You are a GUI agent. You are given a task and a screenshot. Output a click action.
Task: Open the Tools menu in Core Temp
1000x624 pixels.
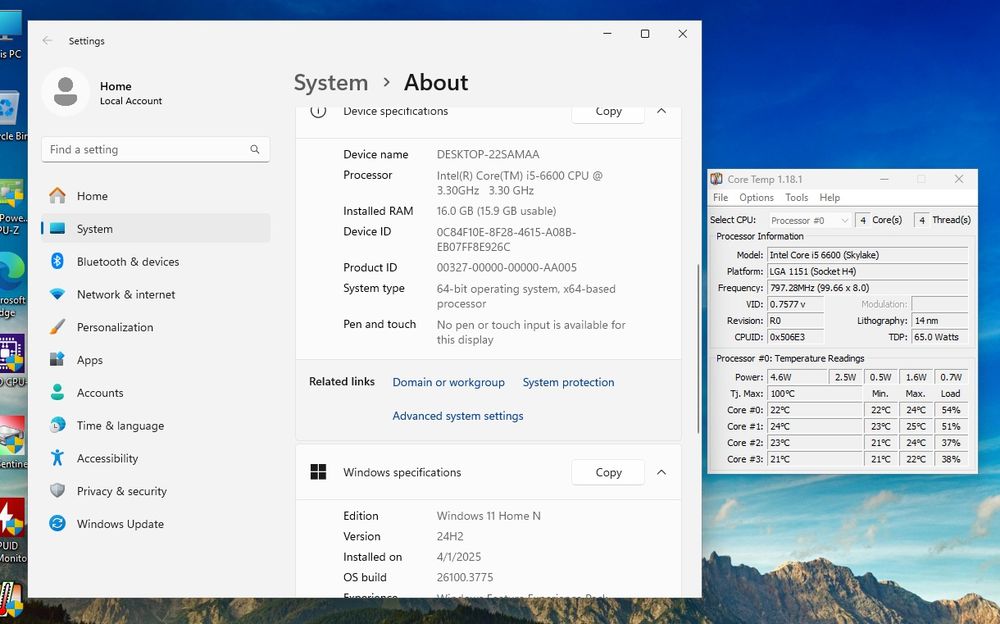click(x=797, y=198)
